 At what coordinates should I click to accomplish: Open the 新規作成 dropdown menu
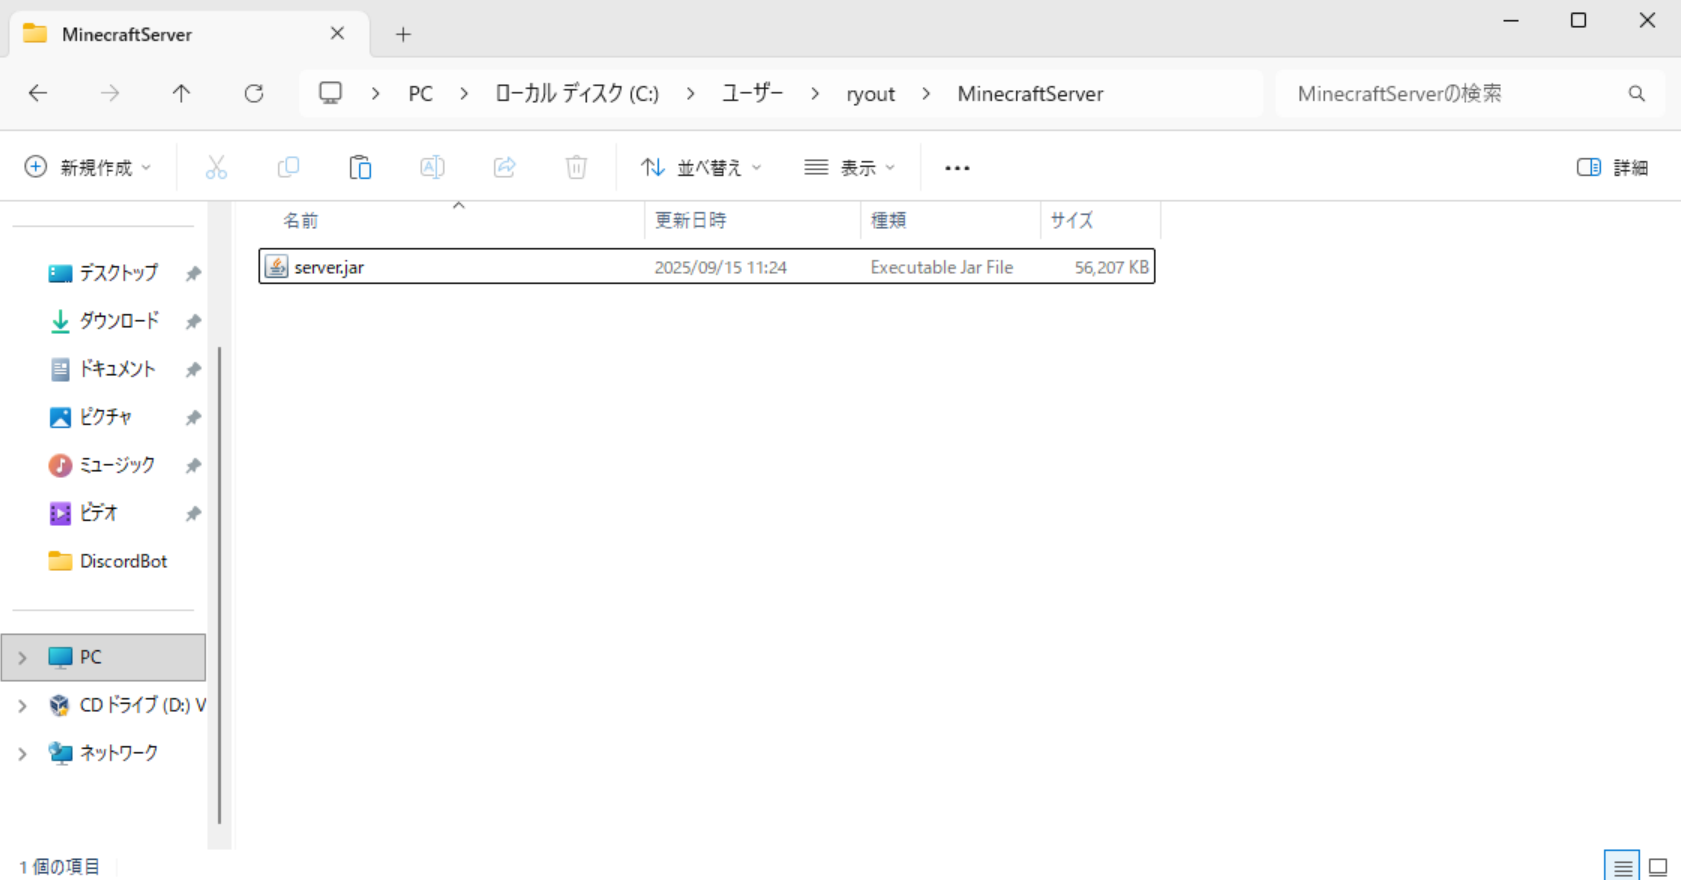pyautogui.click(x=88, y=167)
